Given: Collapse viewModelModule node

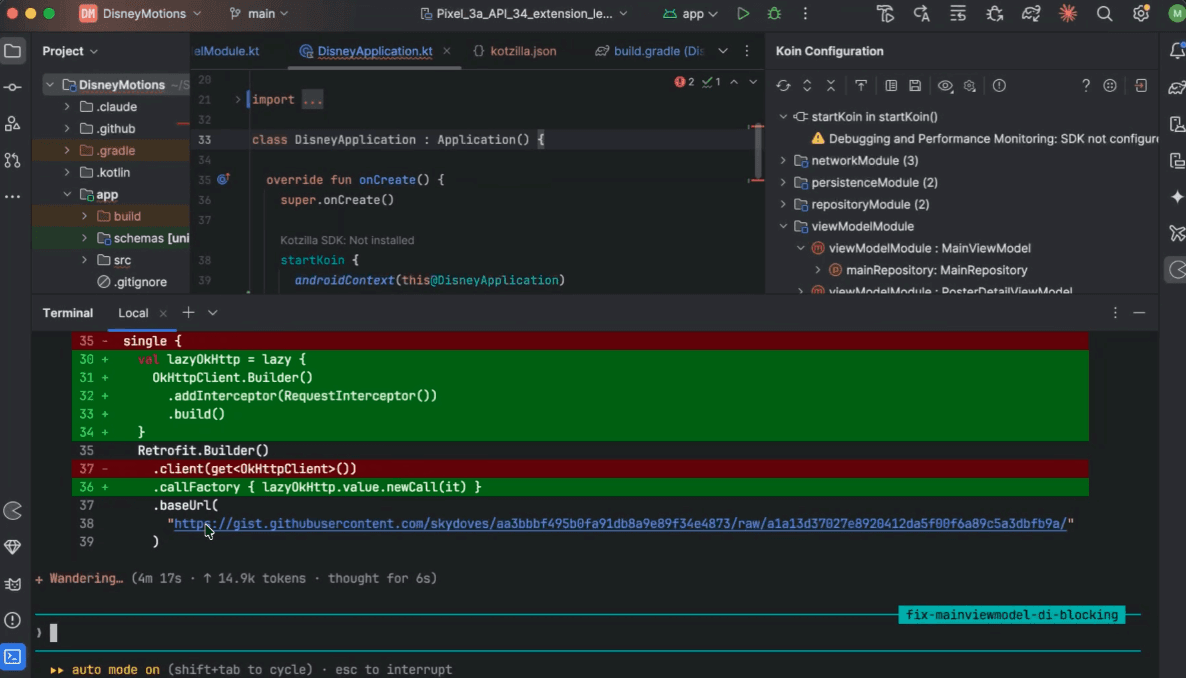Looking at the screenshot, I should 783,226.
